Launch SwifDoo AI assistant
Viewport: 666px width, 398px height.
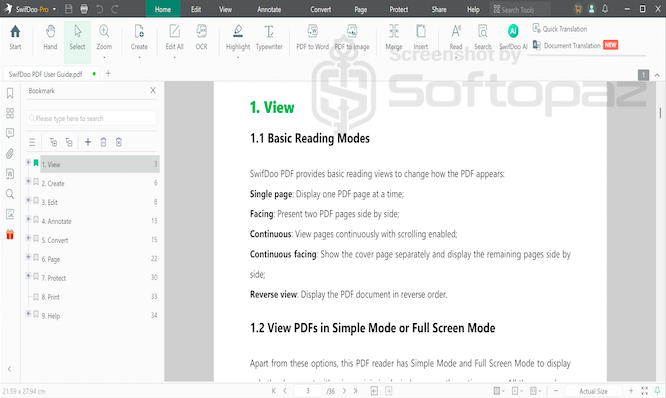tap(513, 31)
